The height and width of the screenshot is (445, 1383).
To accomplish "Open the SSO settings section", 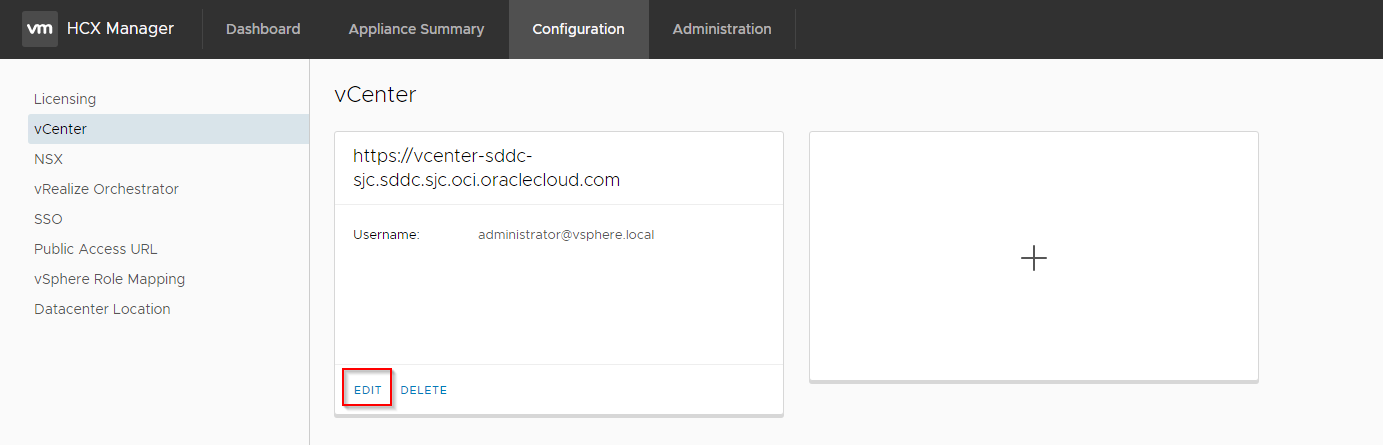I will [x=48, y=219].
